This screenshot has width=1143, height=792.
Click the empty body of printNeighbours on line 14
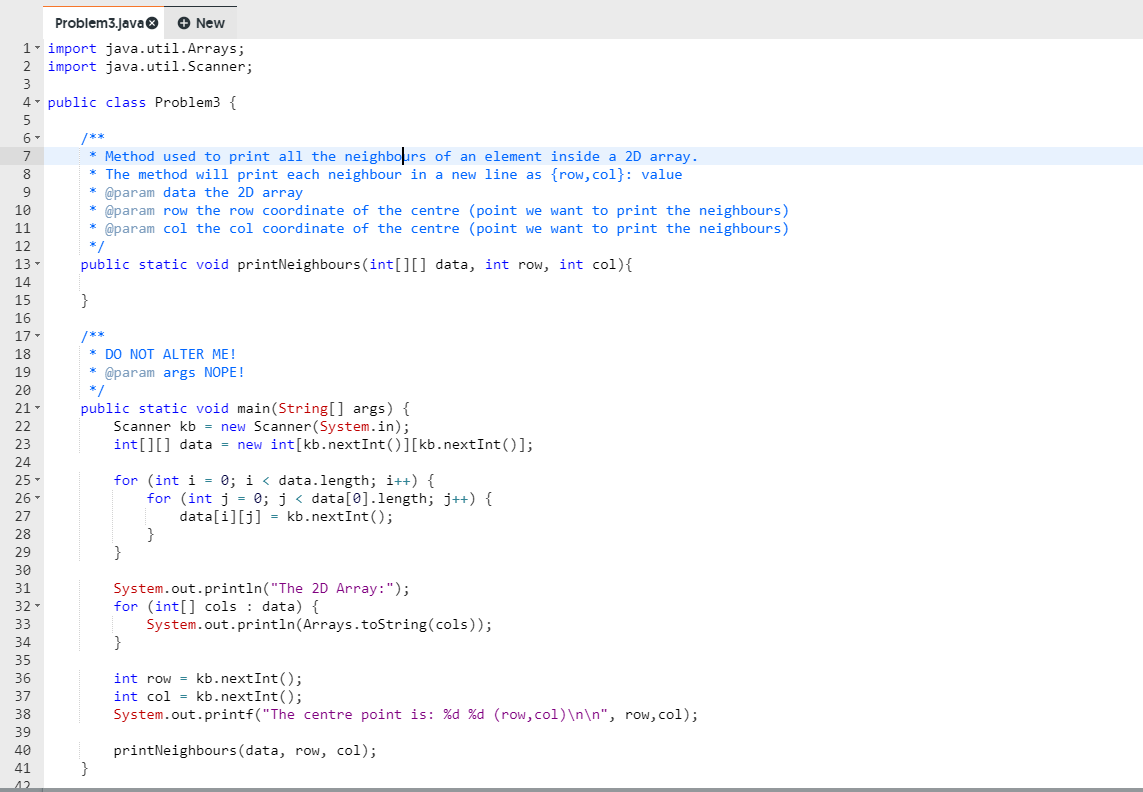click(x=200, y=282)
